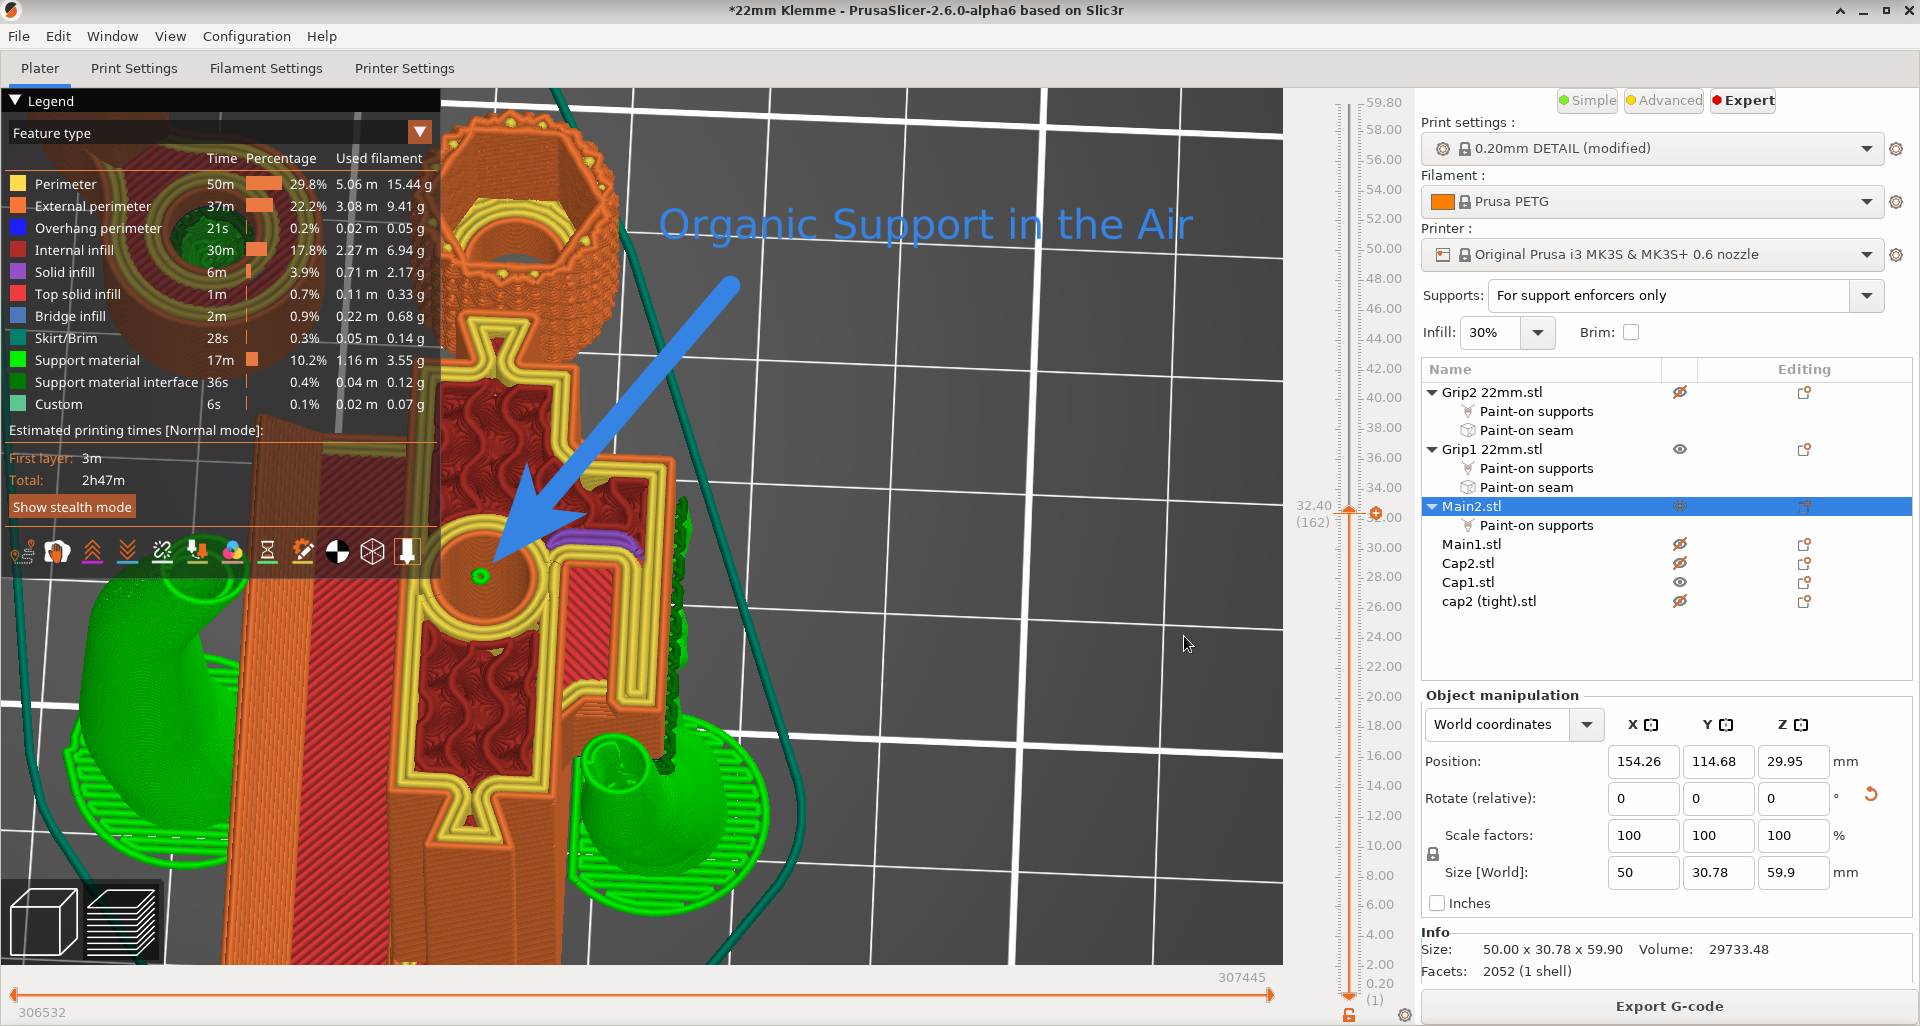Toggle Wipe moves hand icon
This screenshot has height=1026, width=1920.
coord(57,551)
